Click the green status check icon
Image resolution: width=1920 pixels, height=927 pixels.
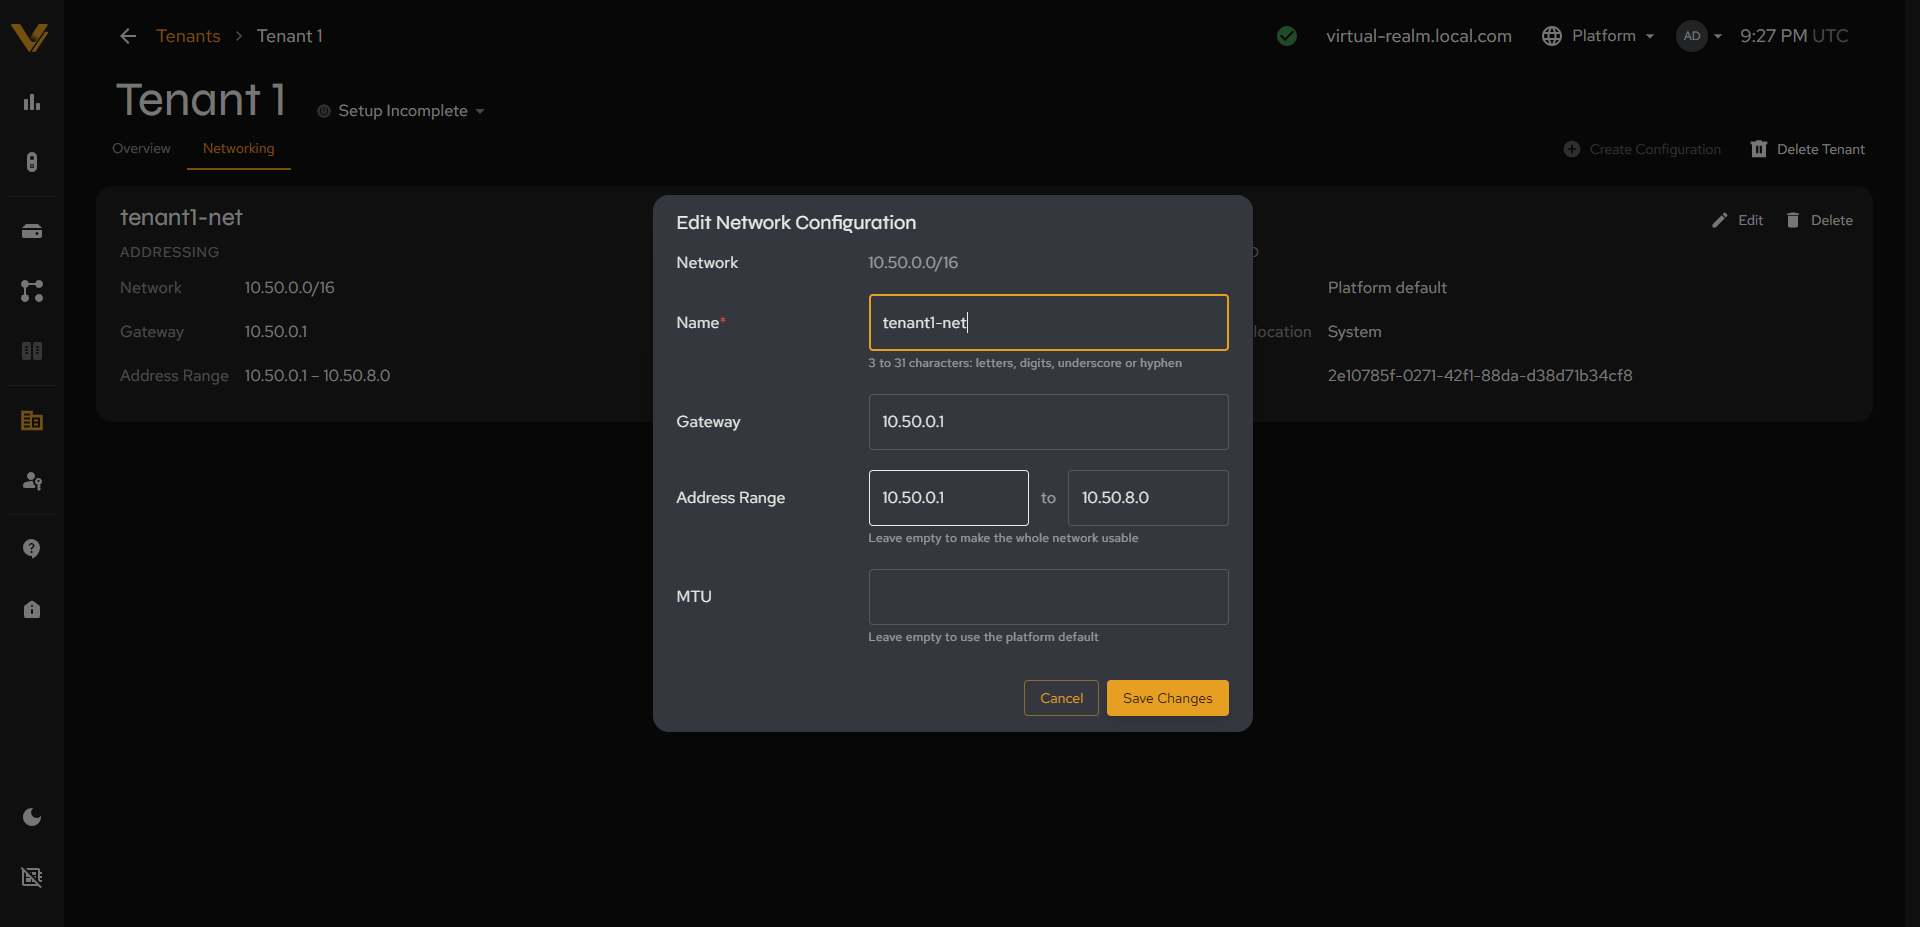(x=1287, y=36)
